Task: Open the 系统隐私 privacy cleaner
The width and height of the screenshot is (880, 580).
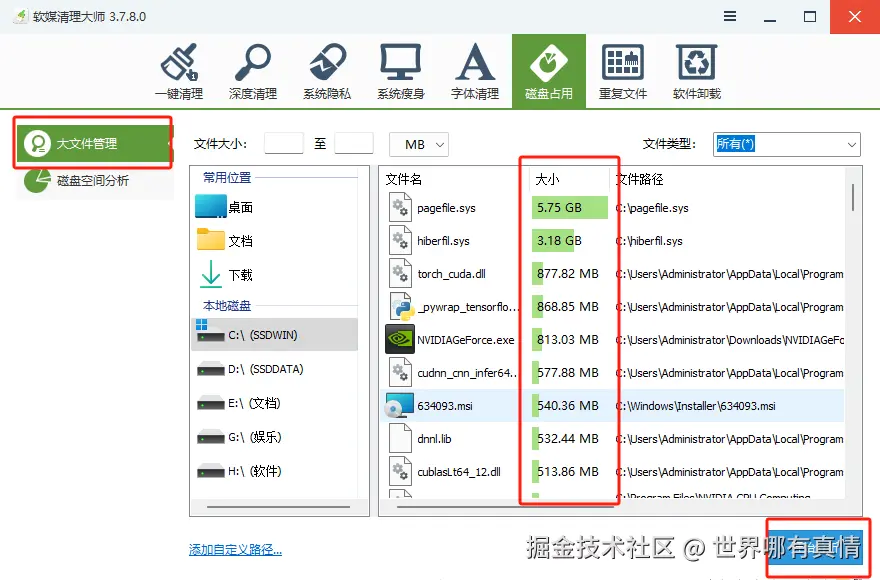Action: [327, 71]
